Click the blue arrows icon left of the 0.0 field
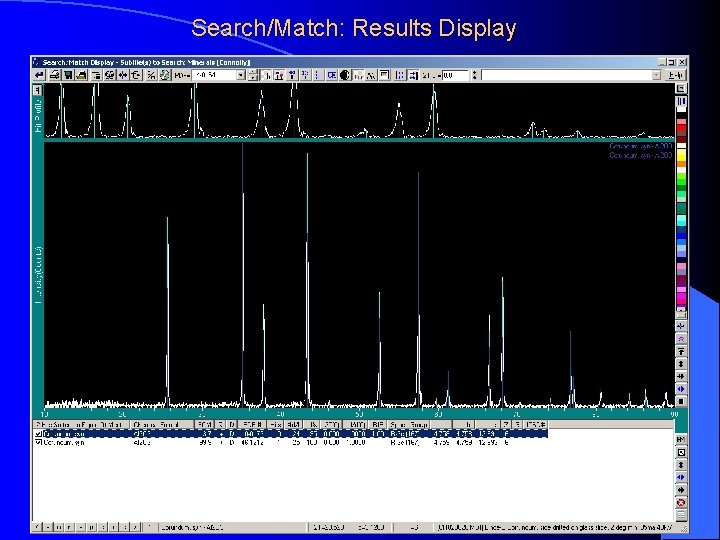Viewport: 720px width, 540px height. coord(413,75)
